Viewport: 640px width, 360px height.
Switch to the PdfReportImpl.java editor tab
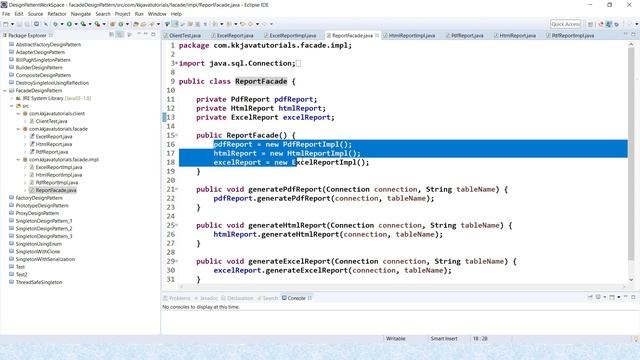tap(572, 36)
